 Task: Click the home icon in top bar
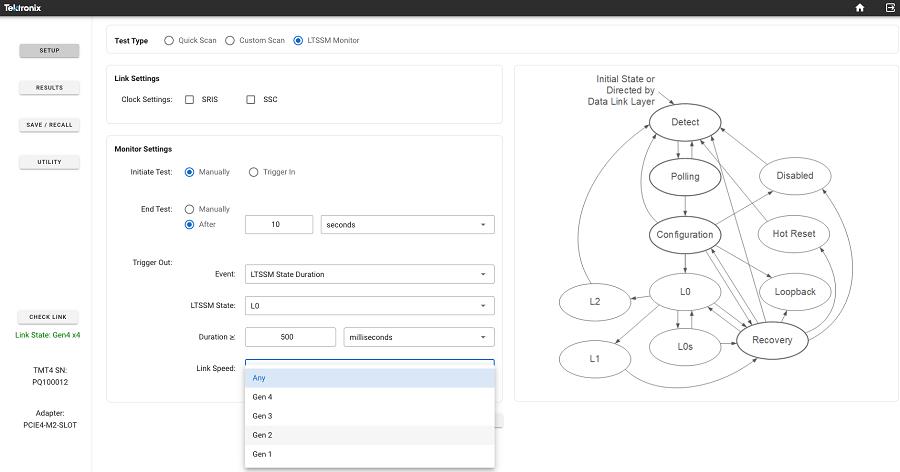tap(860, 8)
